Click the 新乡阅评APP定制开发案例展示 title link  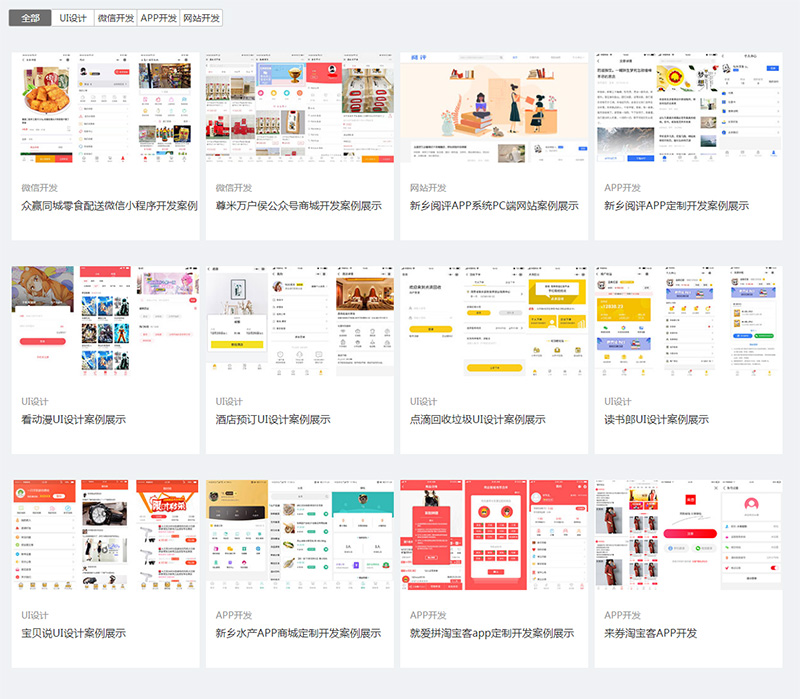coord(676,205)
